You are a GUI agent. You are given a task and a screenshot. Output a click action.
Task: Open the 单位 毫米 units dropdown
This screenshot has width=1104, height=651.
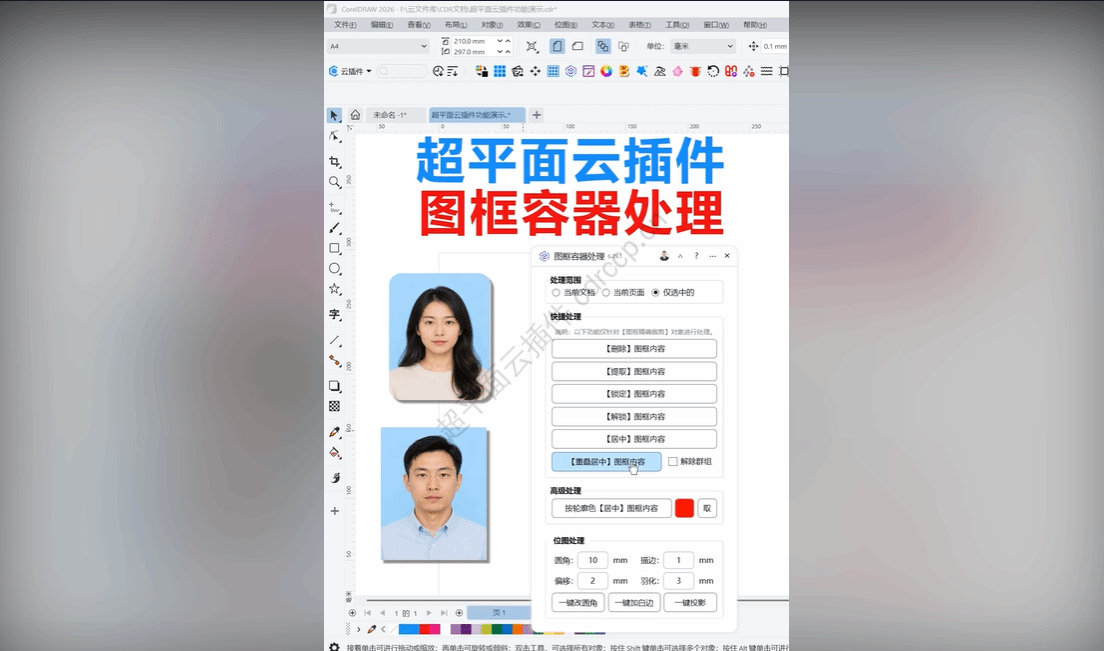(x=703, y=46)
